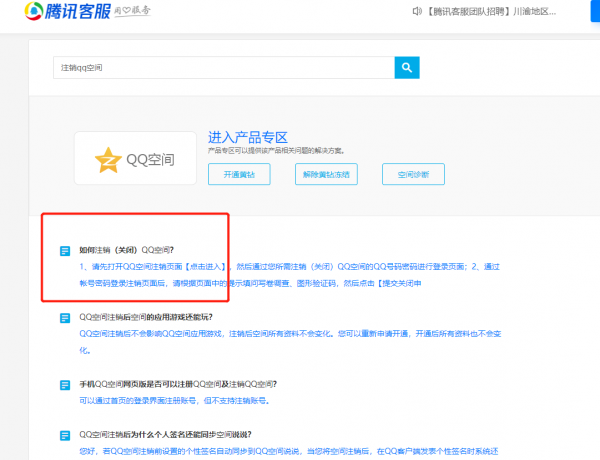The height and width of the screenshot is (460, 600).
Task: Click the Tencent Customer Service logo
Action: coord(68,11)
